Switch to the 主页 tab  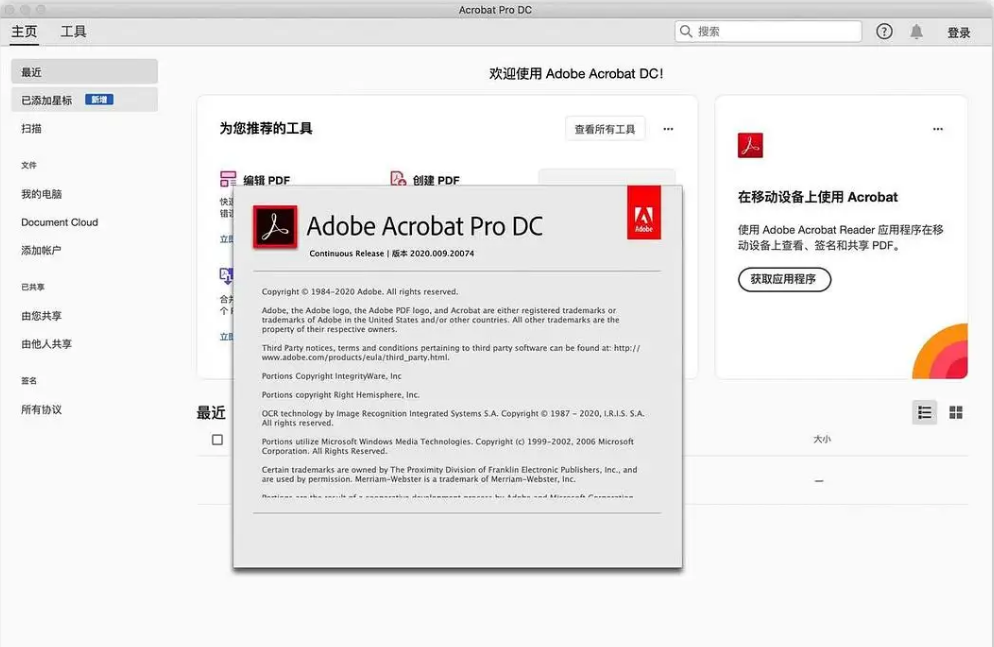(x=25, y=32)
